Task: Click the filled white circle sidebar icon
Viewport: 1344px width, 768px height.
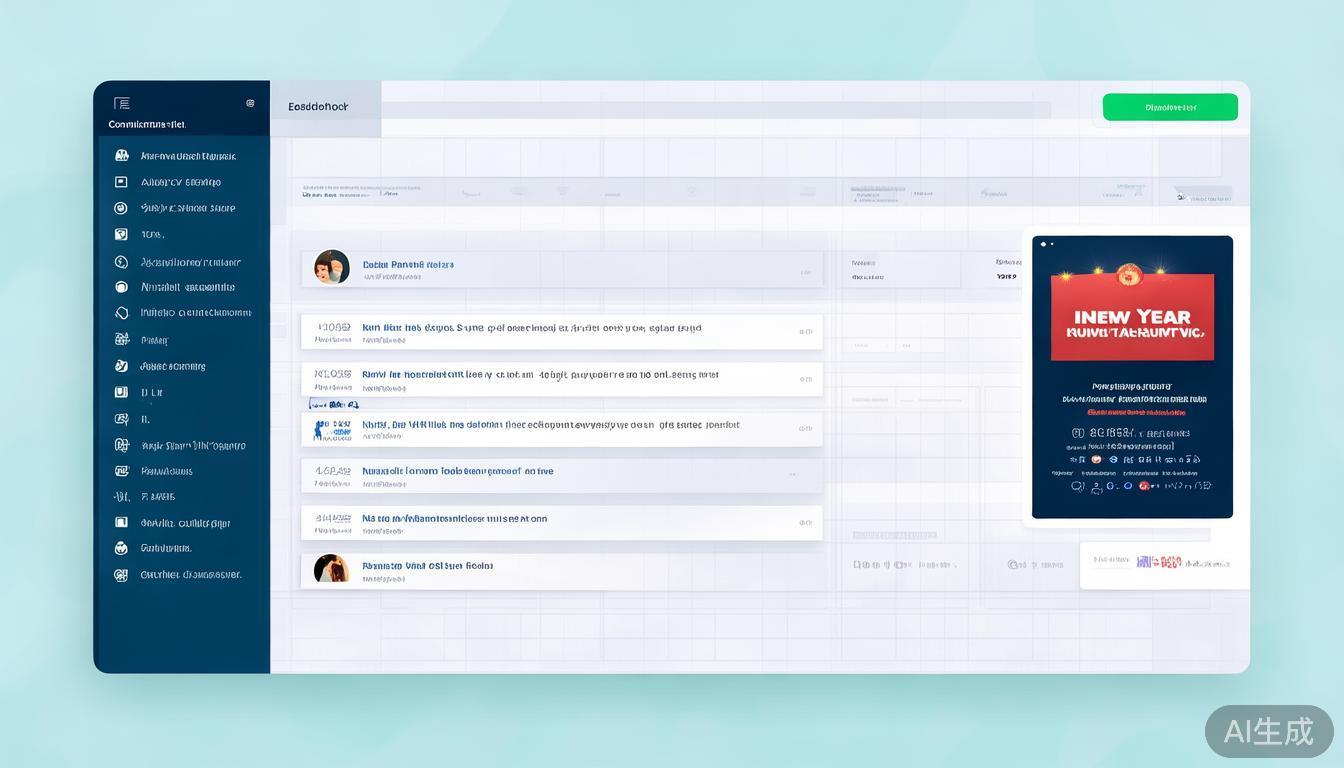Action: point(121,287)
